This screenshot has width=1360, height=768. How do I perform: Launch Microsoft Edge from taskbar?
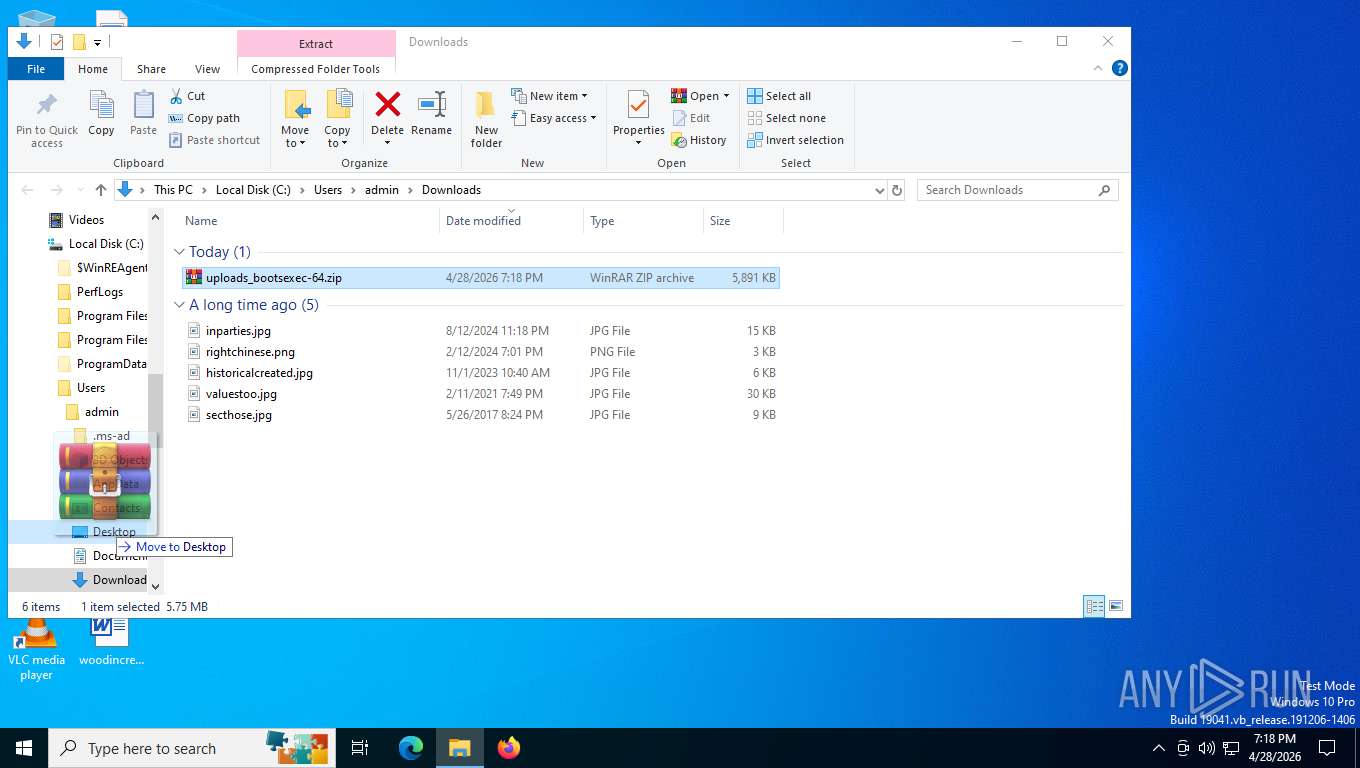(411, 748)
